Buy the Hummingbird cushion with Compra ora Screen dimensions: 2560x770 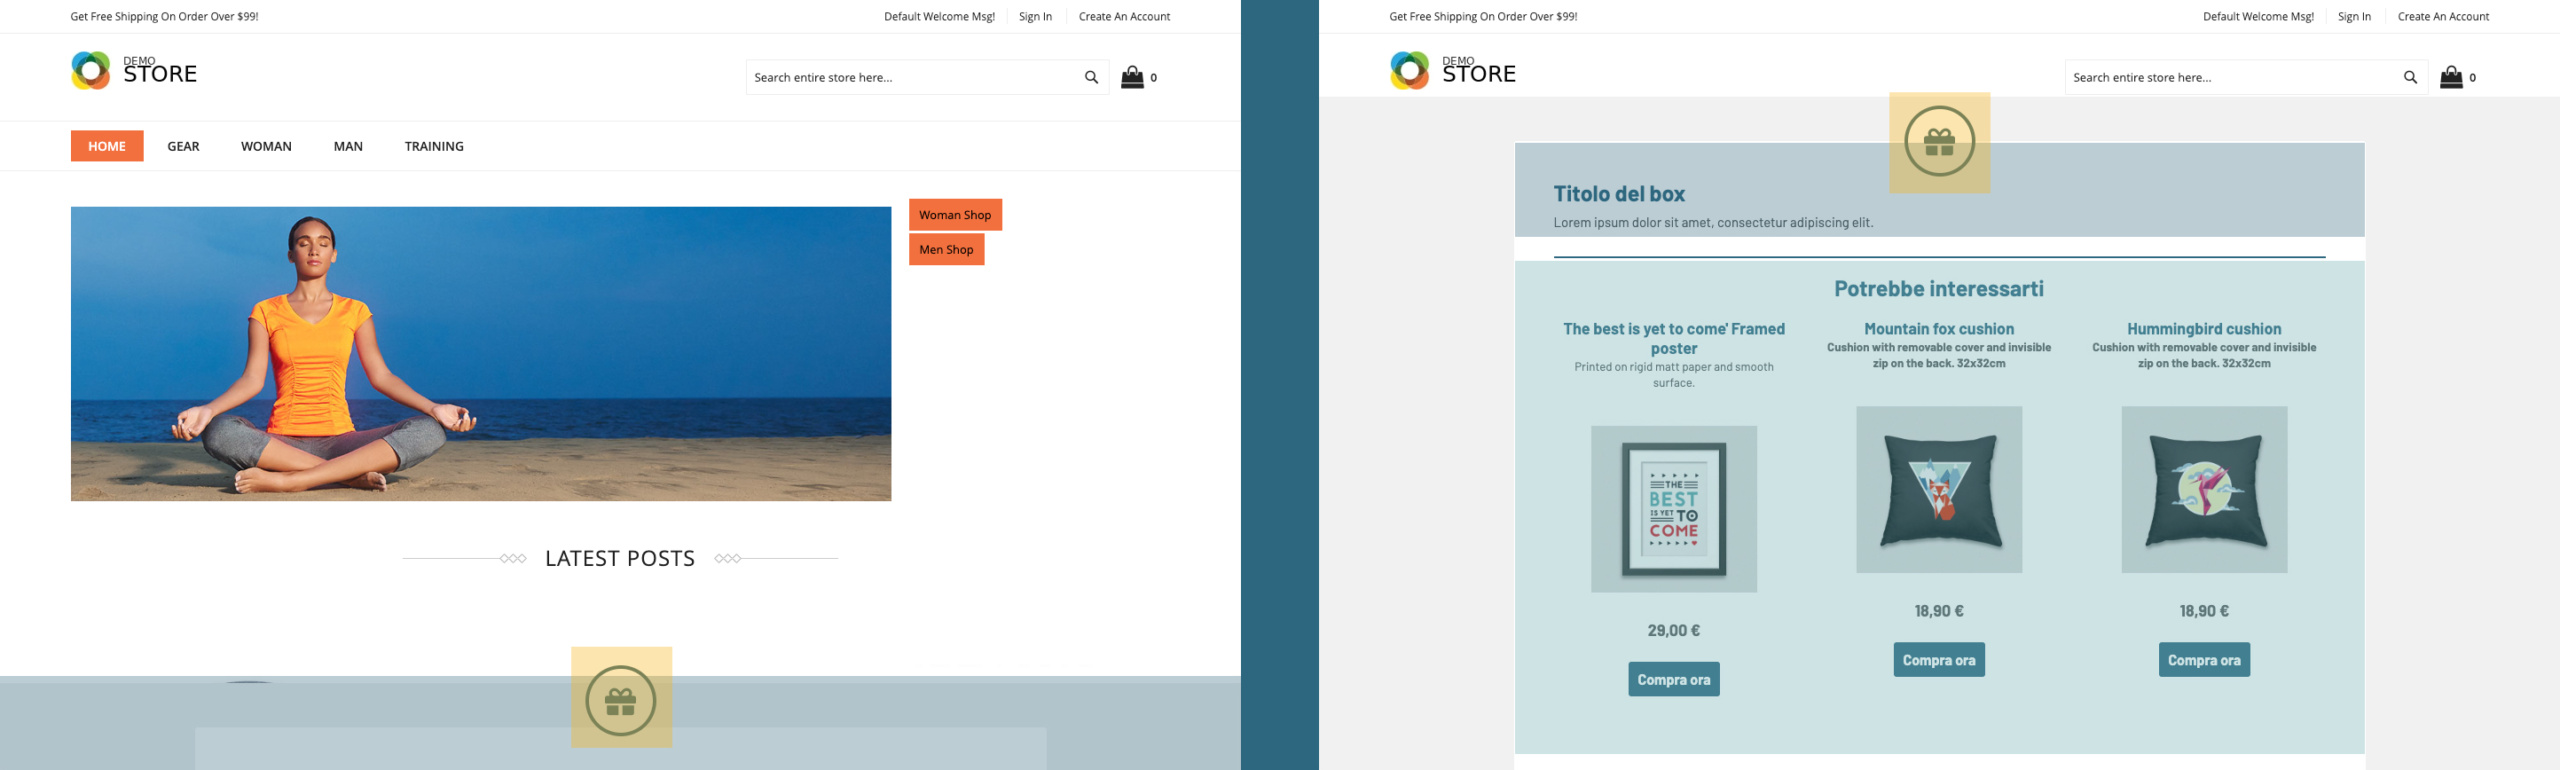coord(2204,660)
